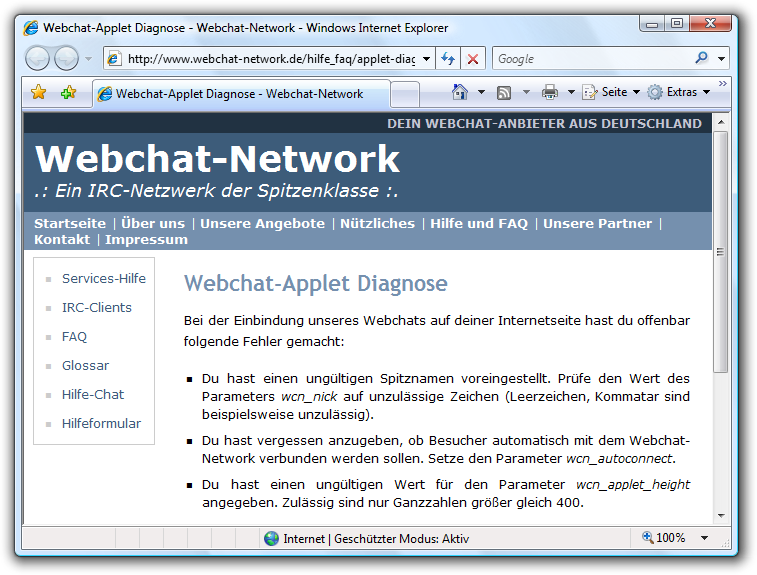Click the Google search box
The height and width of the screenshot is (575, 757).
(593, 59)
